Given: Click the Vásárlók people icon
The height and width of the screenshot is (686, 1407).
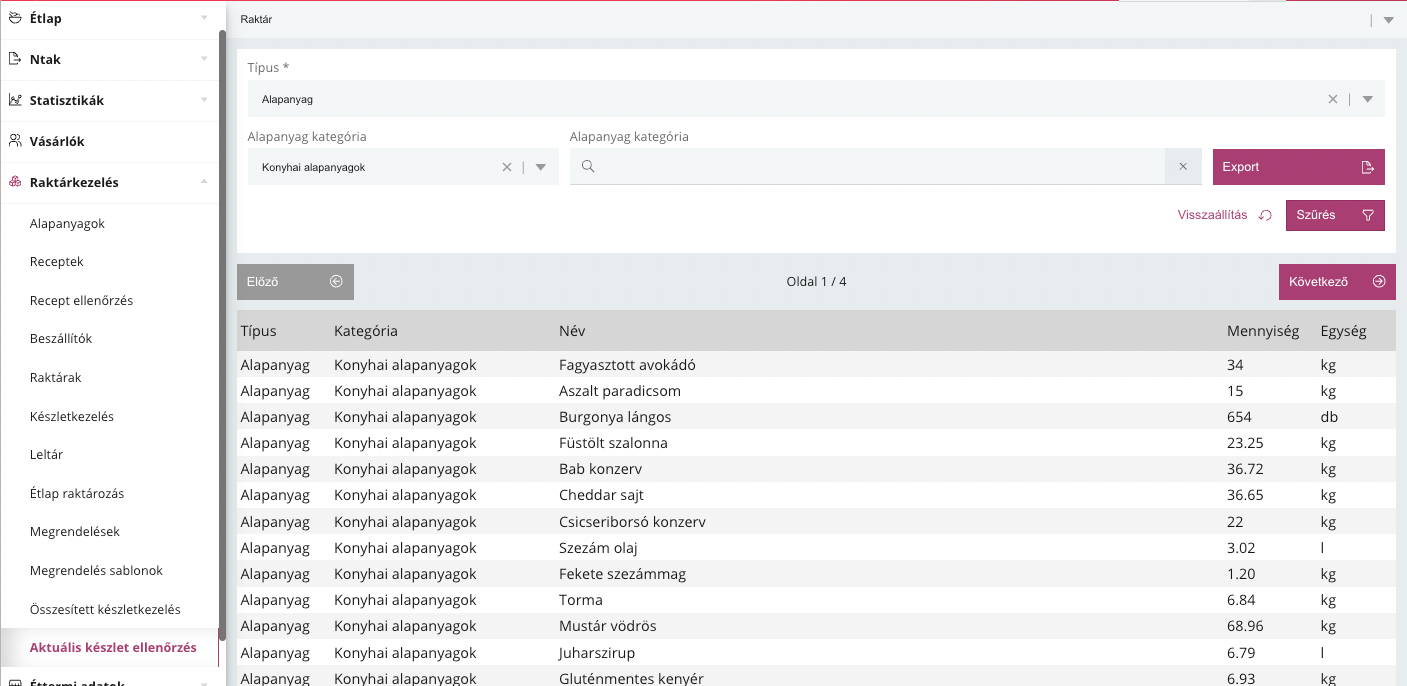Looking at the screenshot, I should 15,142.
